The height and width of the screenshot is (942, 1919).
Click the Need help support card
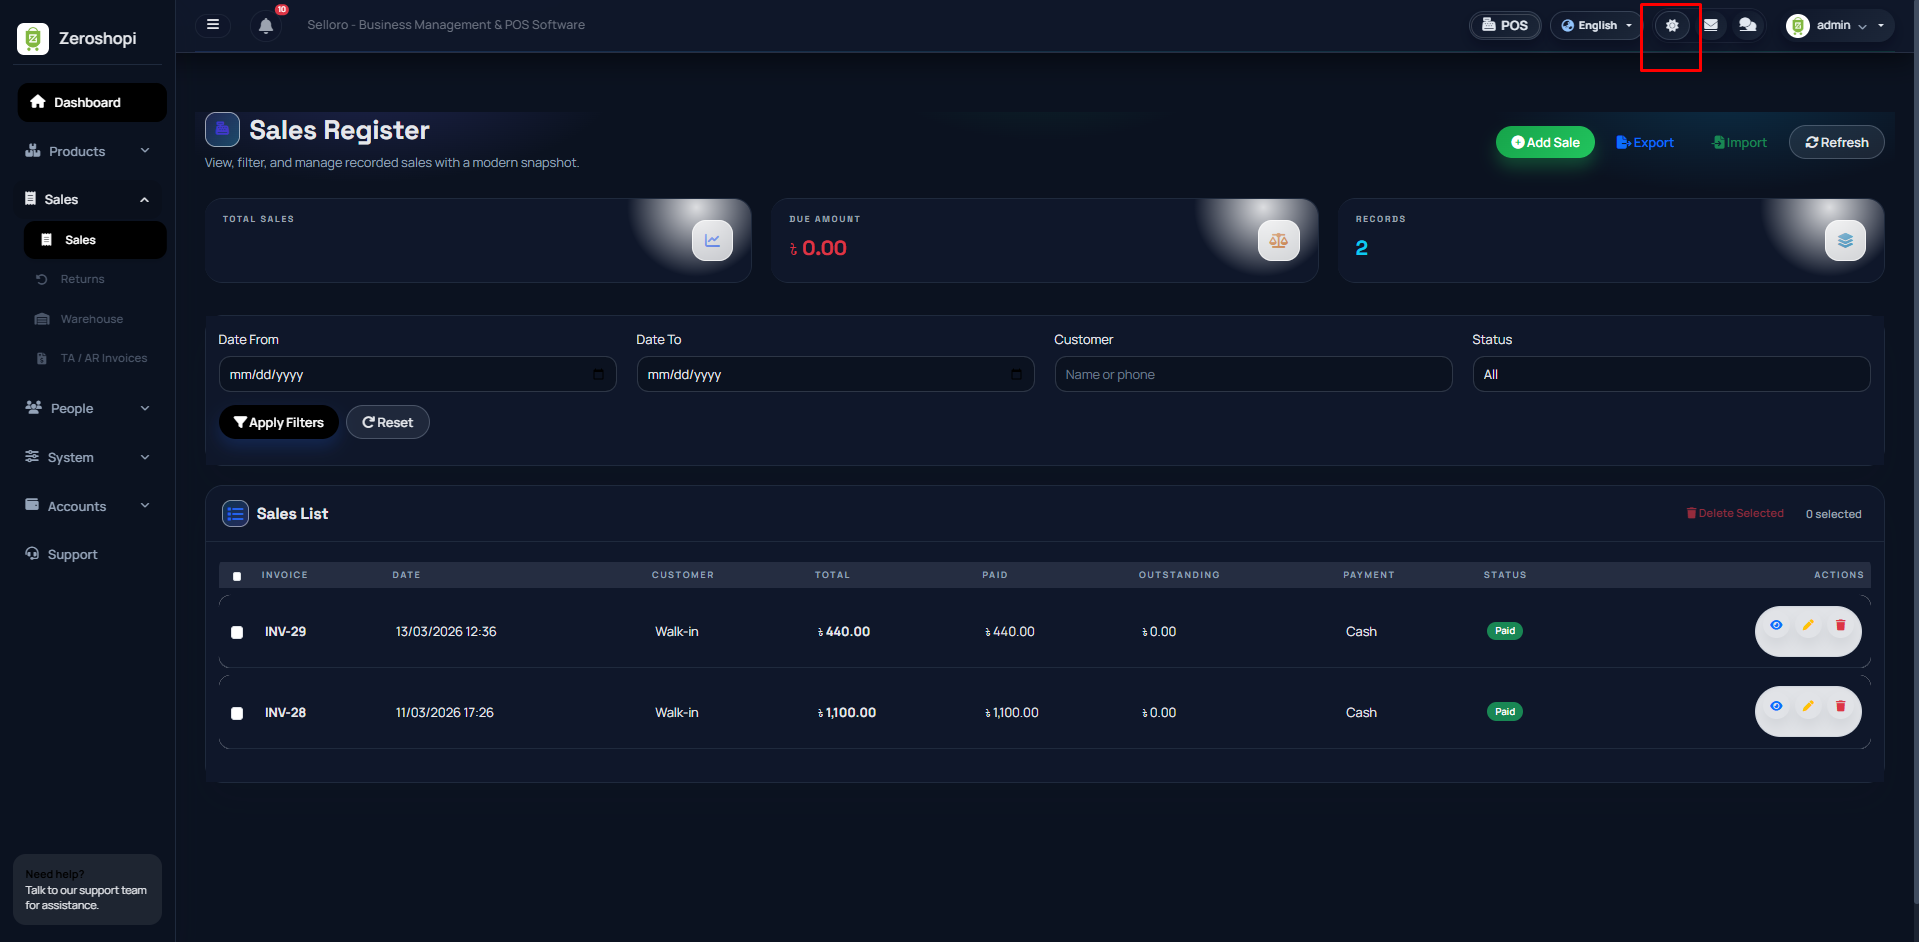[x=87, y=889]
